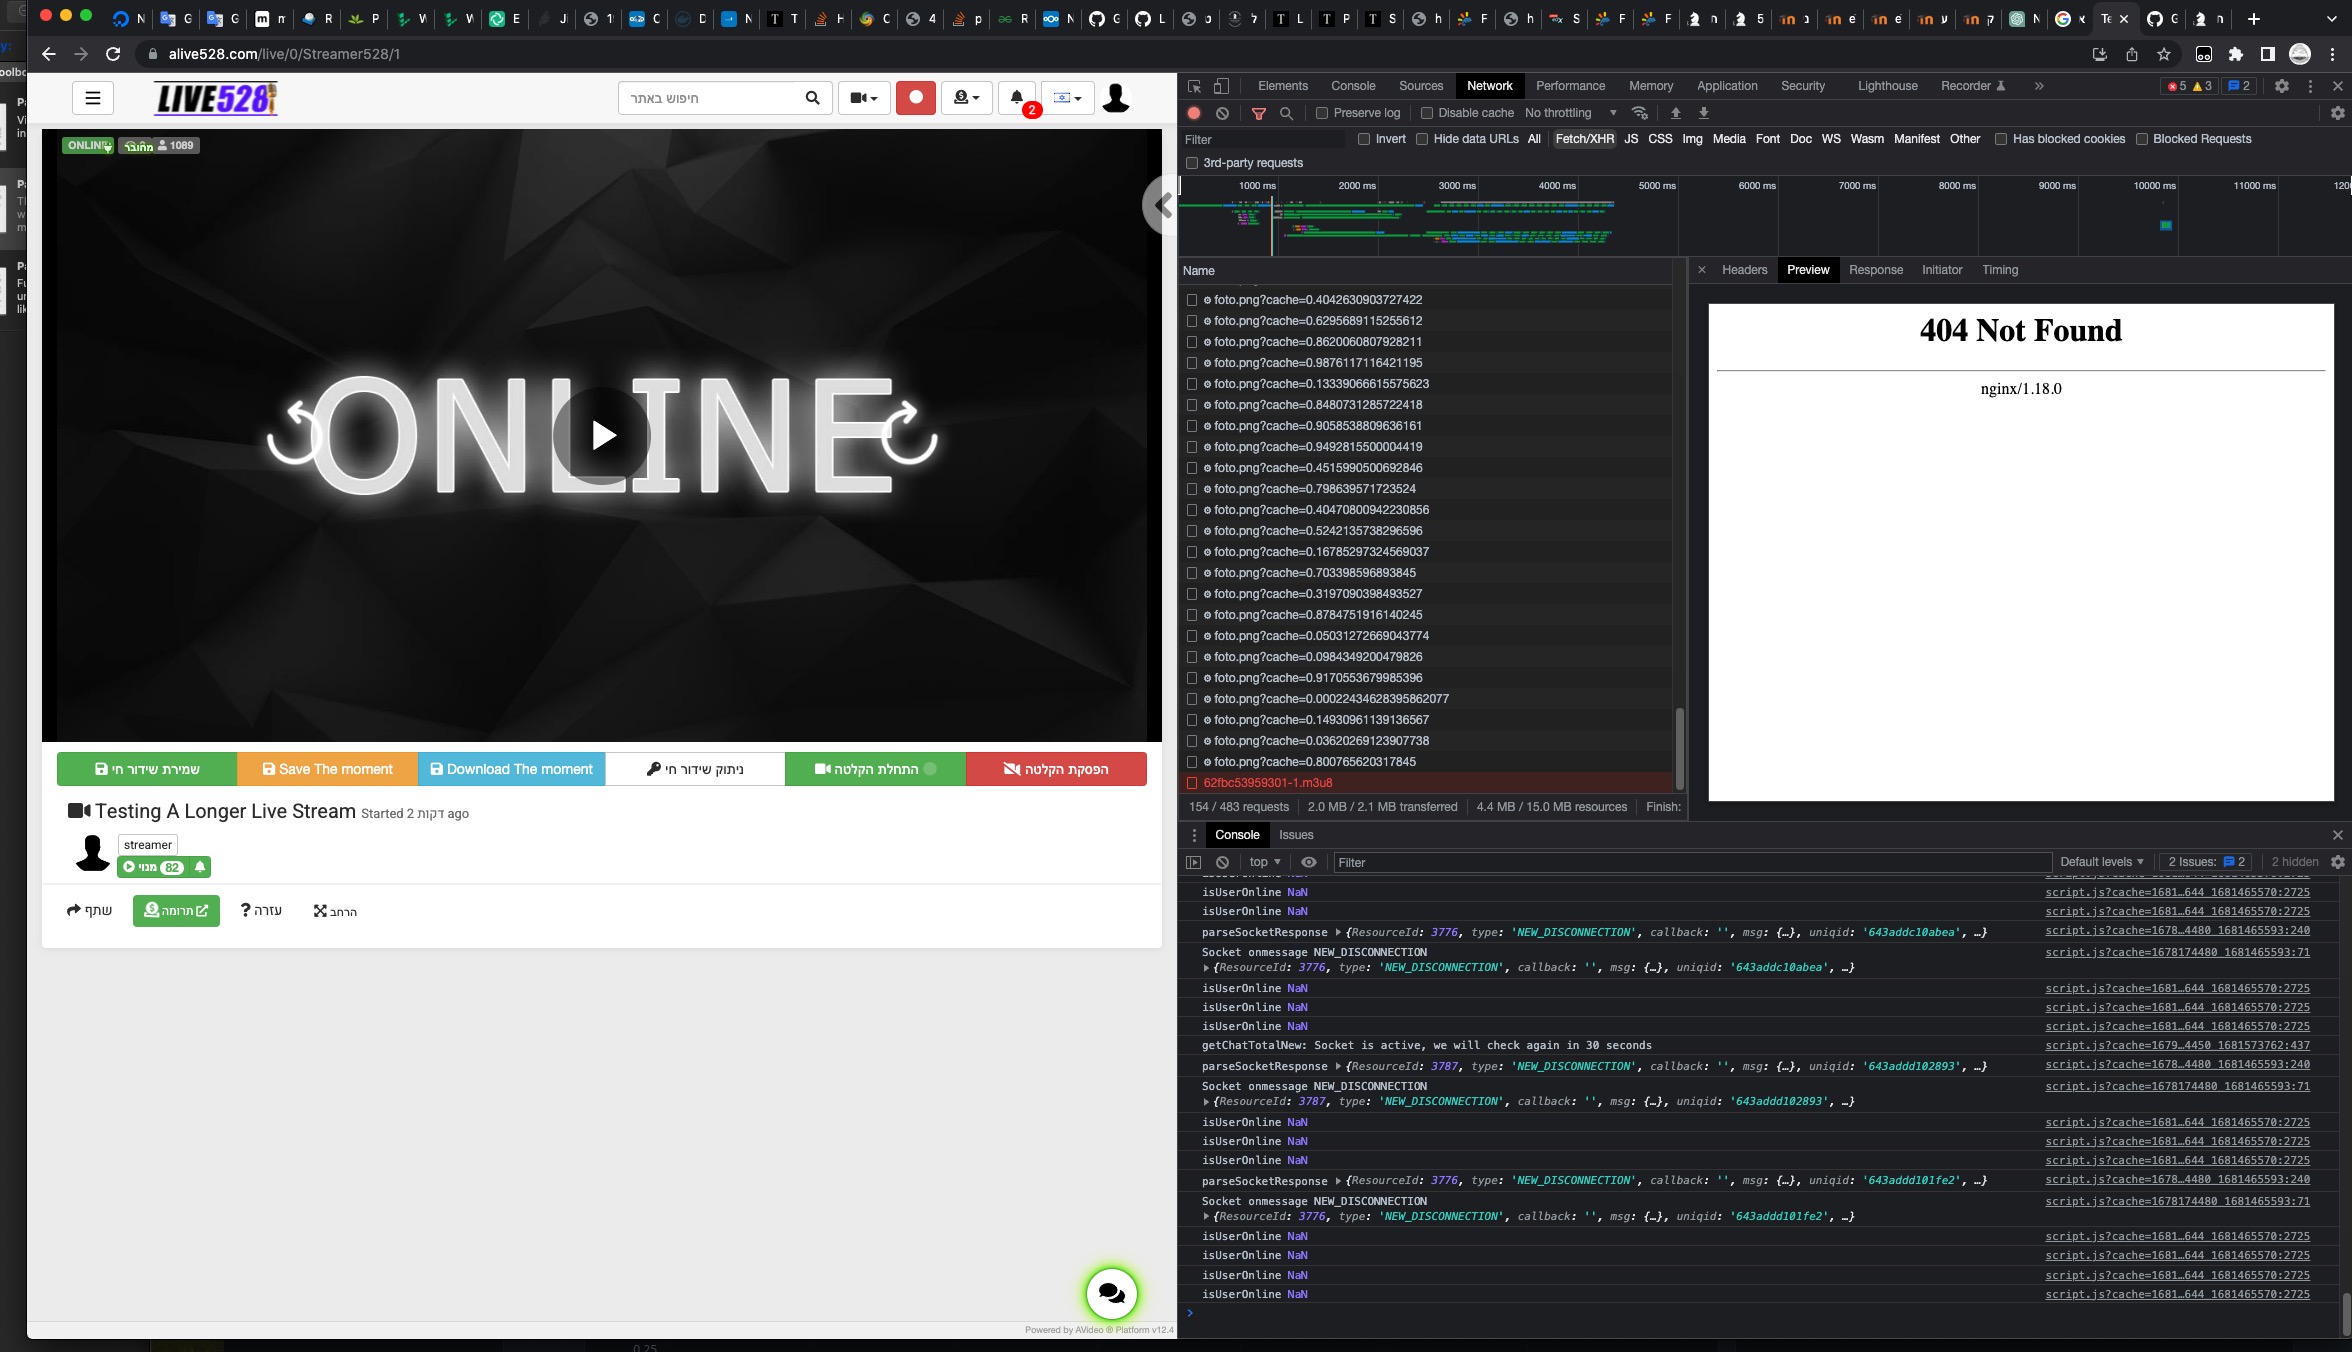Open notifications bell with 2 badge
Image resolution: width=2352 pixels, height=1352 pixels.
tap(1017, 98)
